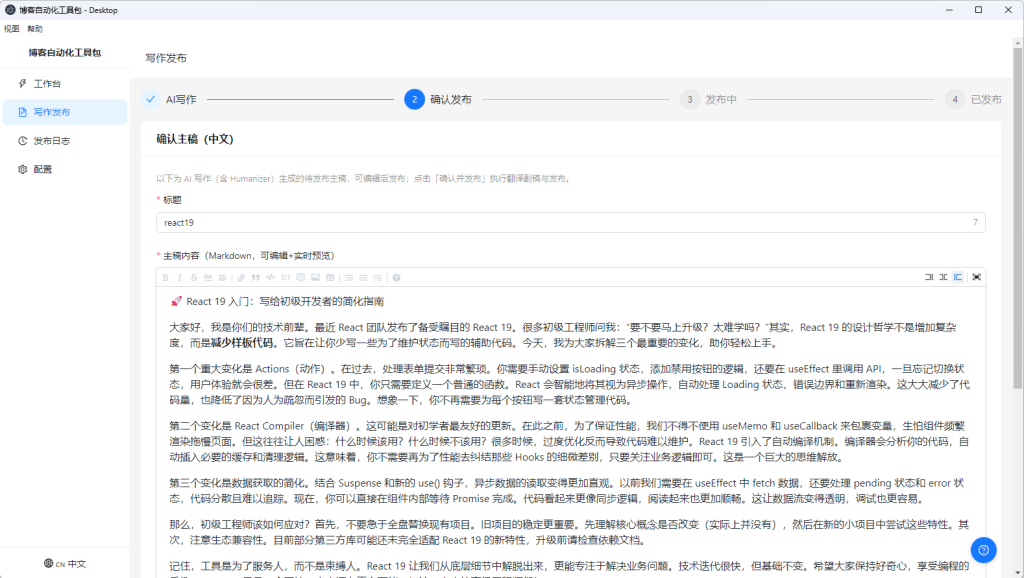Go back to the AI写作 step

click(169, 99)
